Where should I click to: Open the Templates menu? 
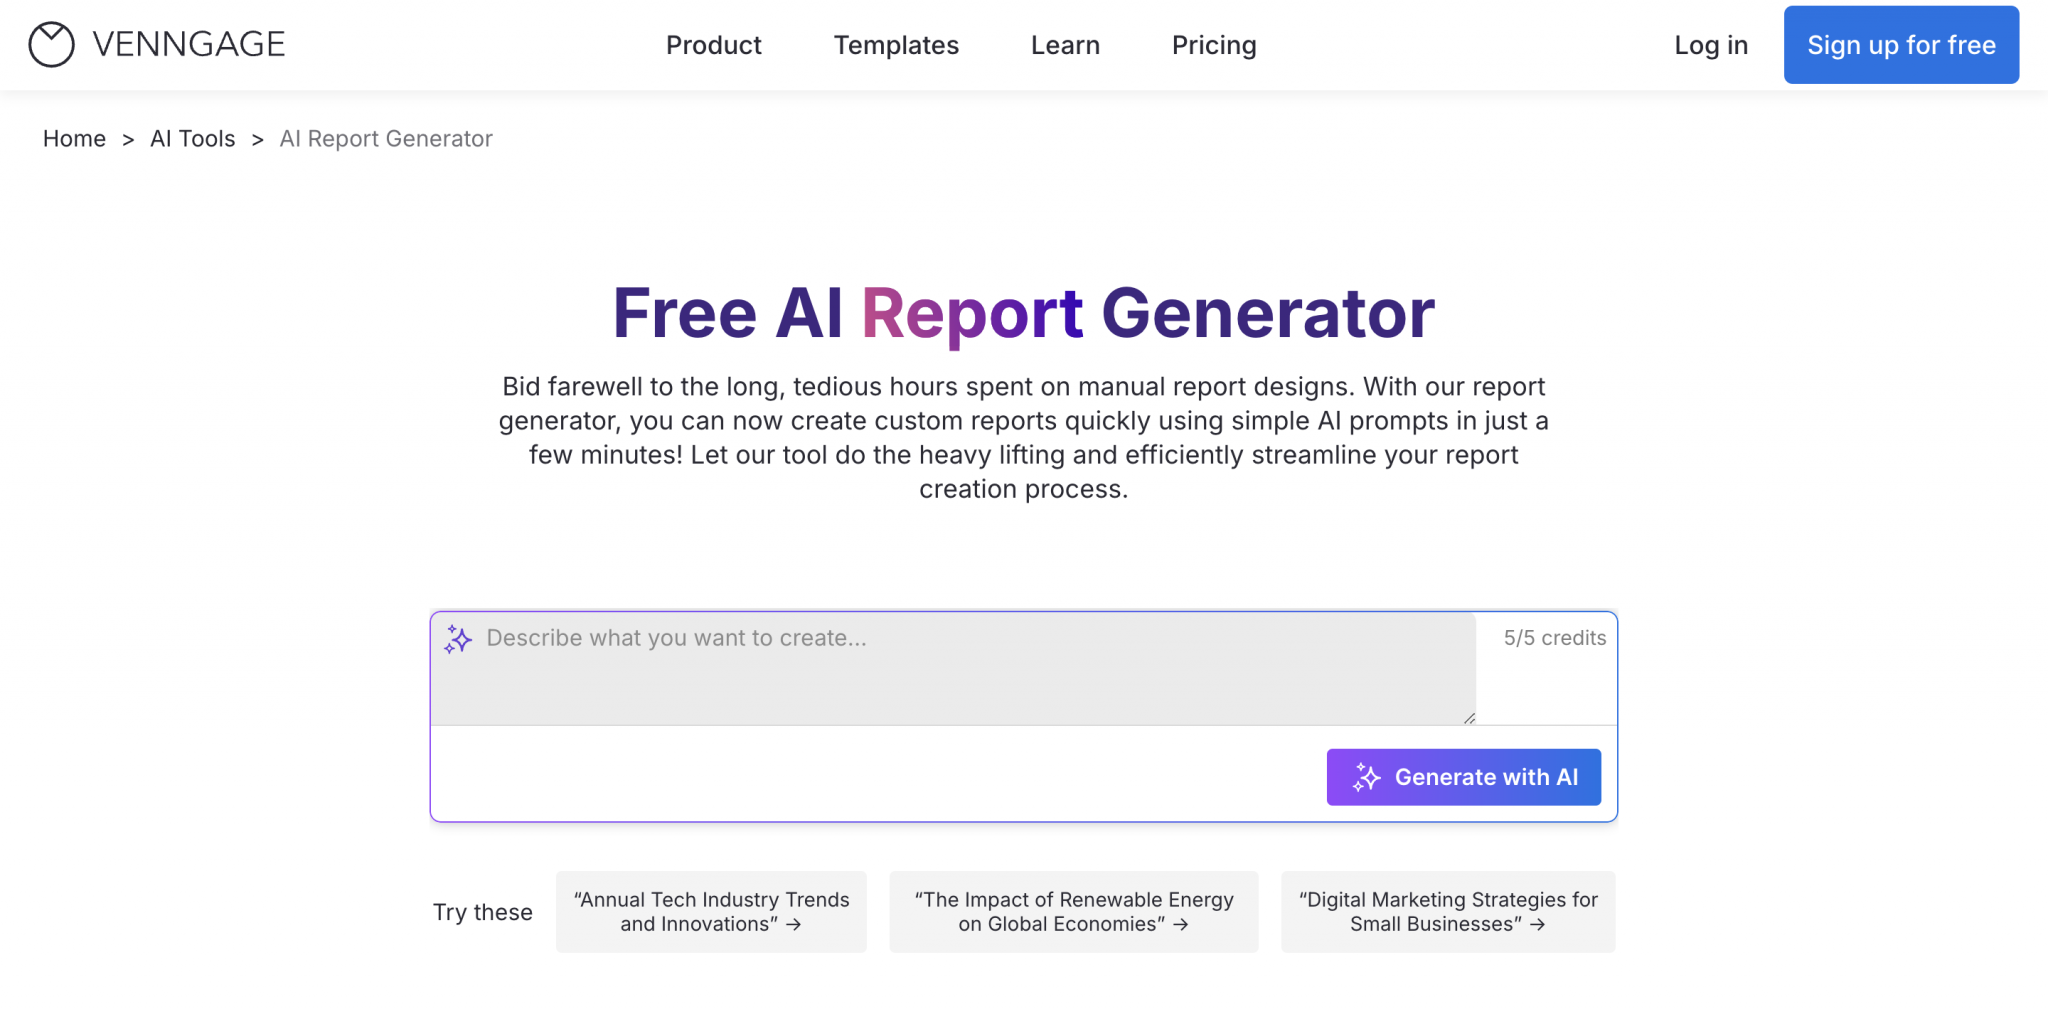895,44
